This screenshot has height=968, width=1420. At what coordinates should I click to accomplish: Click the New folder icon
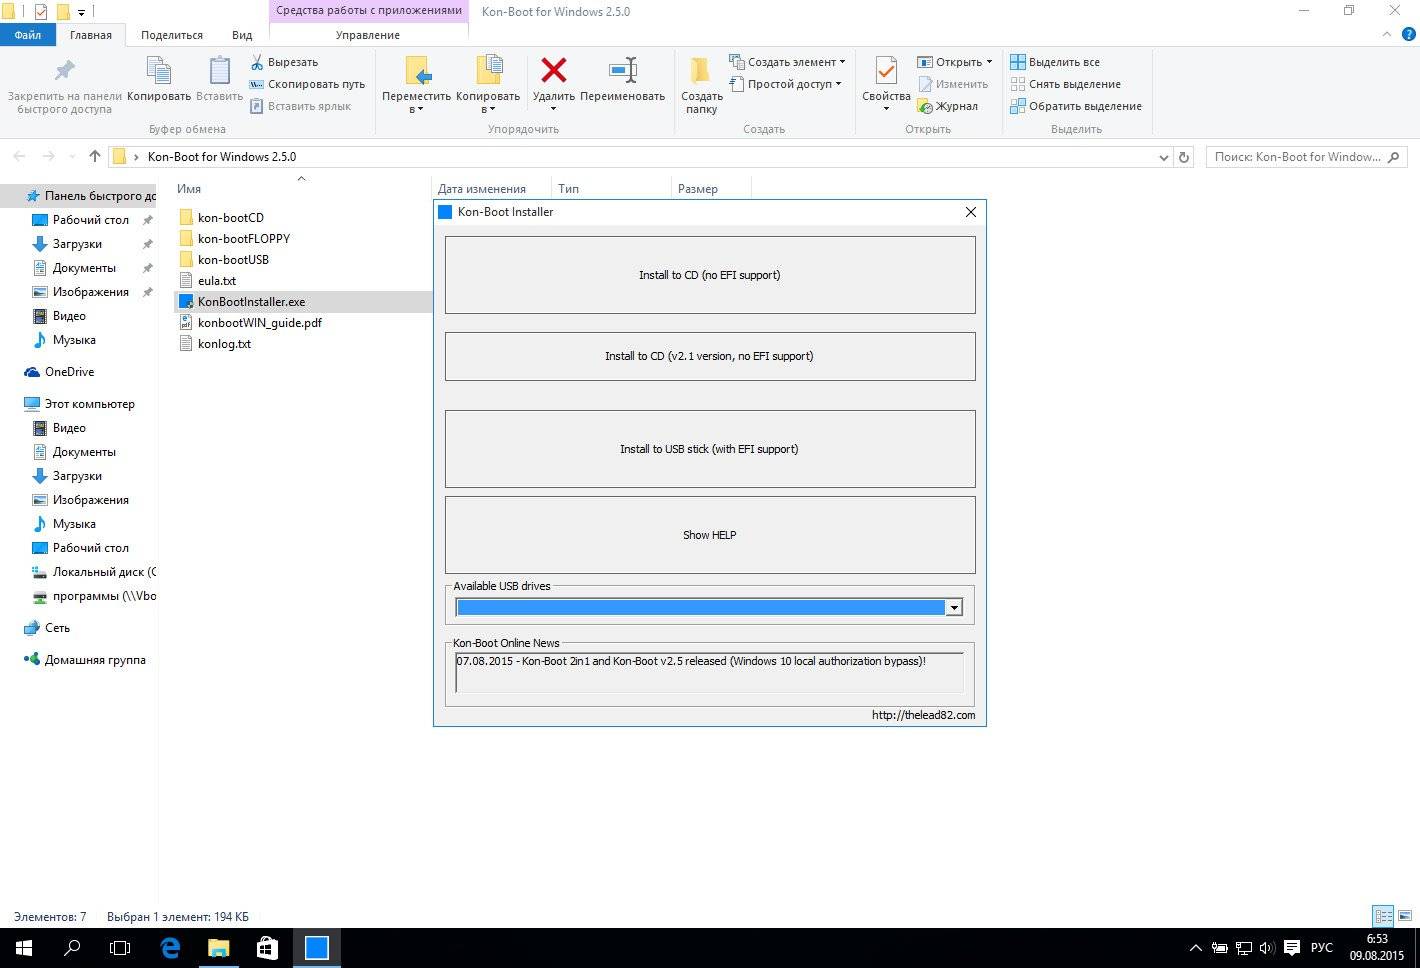(x=701, y=71)
